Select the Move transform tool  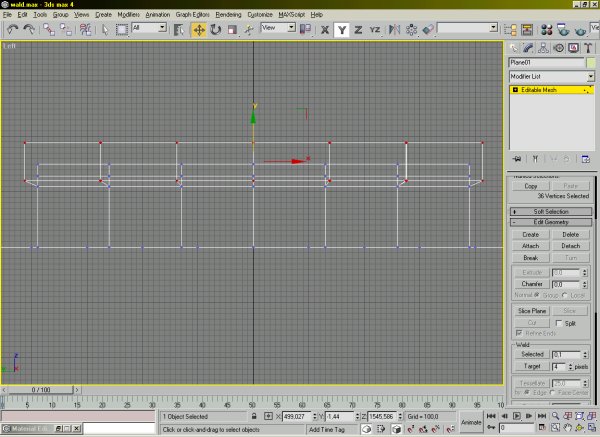pos(199,30)
